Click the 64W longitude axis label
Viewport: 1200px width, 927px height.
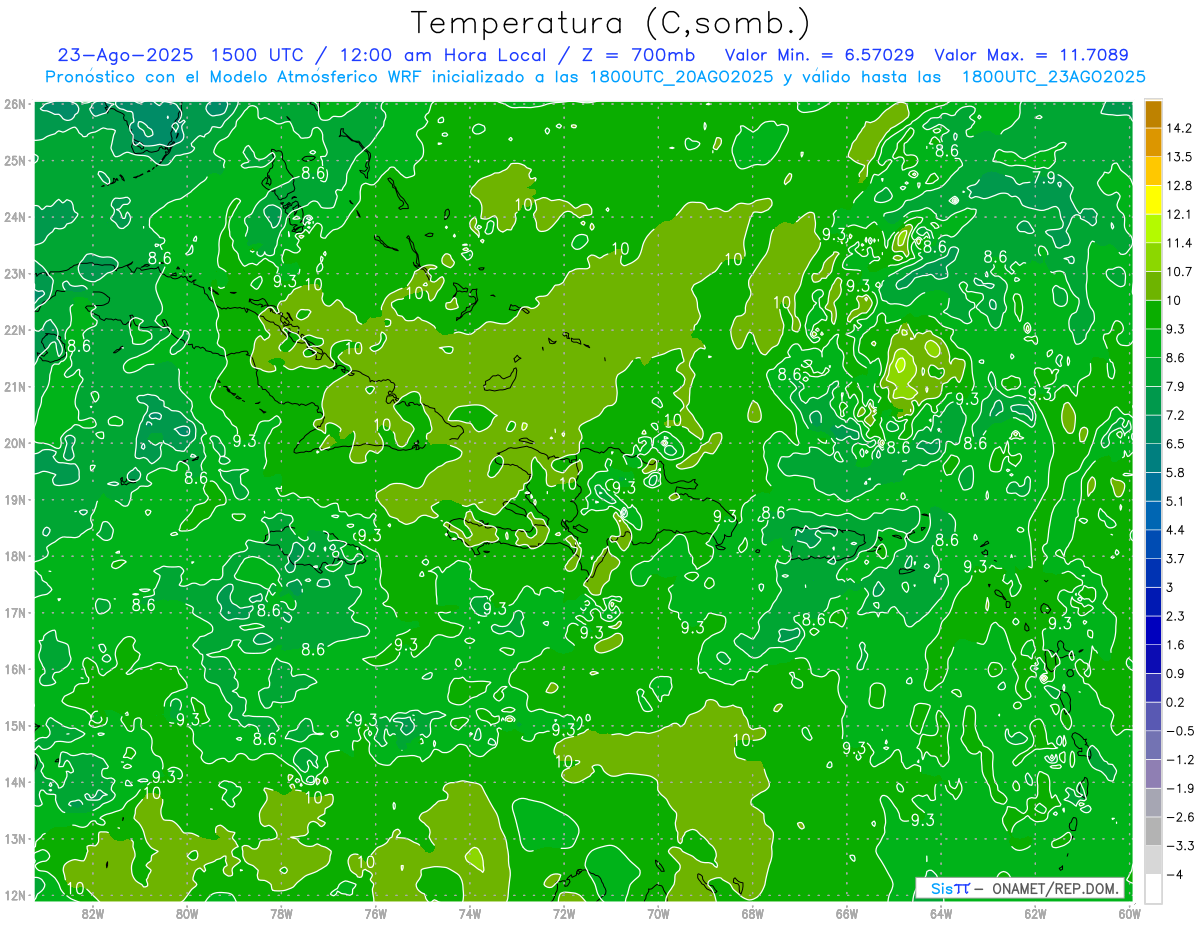coord(941,913)
